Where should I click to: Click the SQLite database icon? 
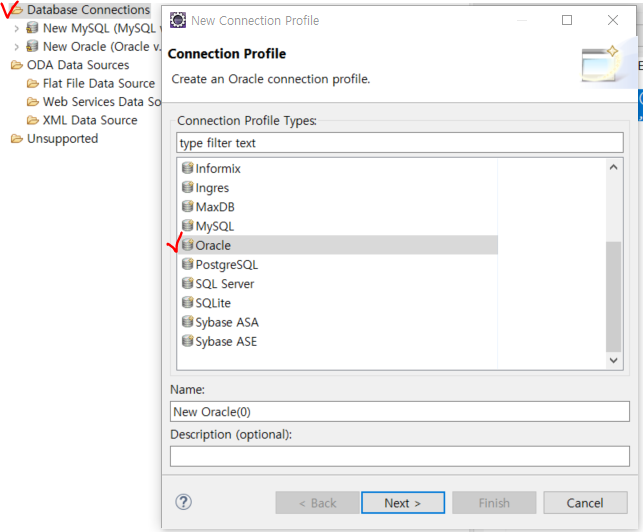[187, 303]
